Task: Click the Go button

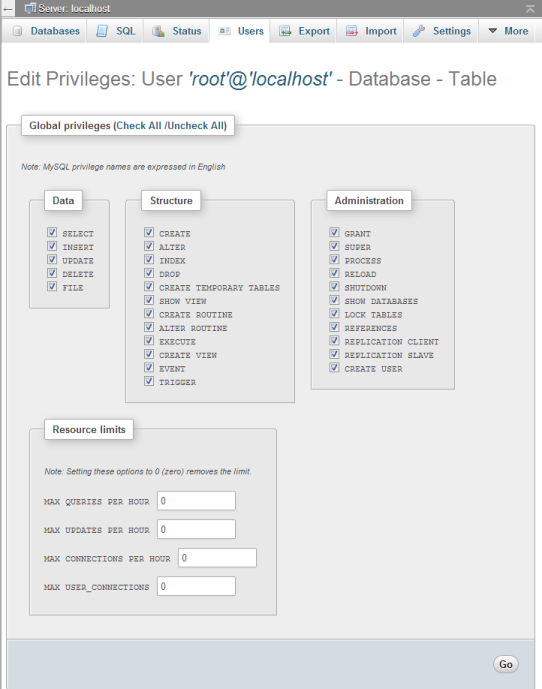Action: pos(506,664)
